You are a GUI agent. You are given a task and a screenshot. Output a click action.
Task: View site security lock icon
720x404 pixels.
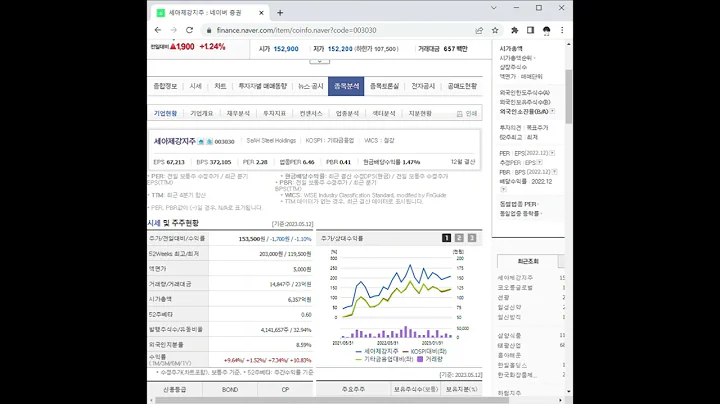209,30
